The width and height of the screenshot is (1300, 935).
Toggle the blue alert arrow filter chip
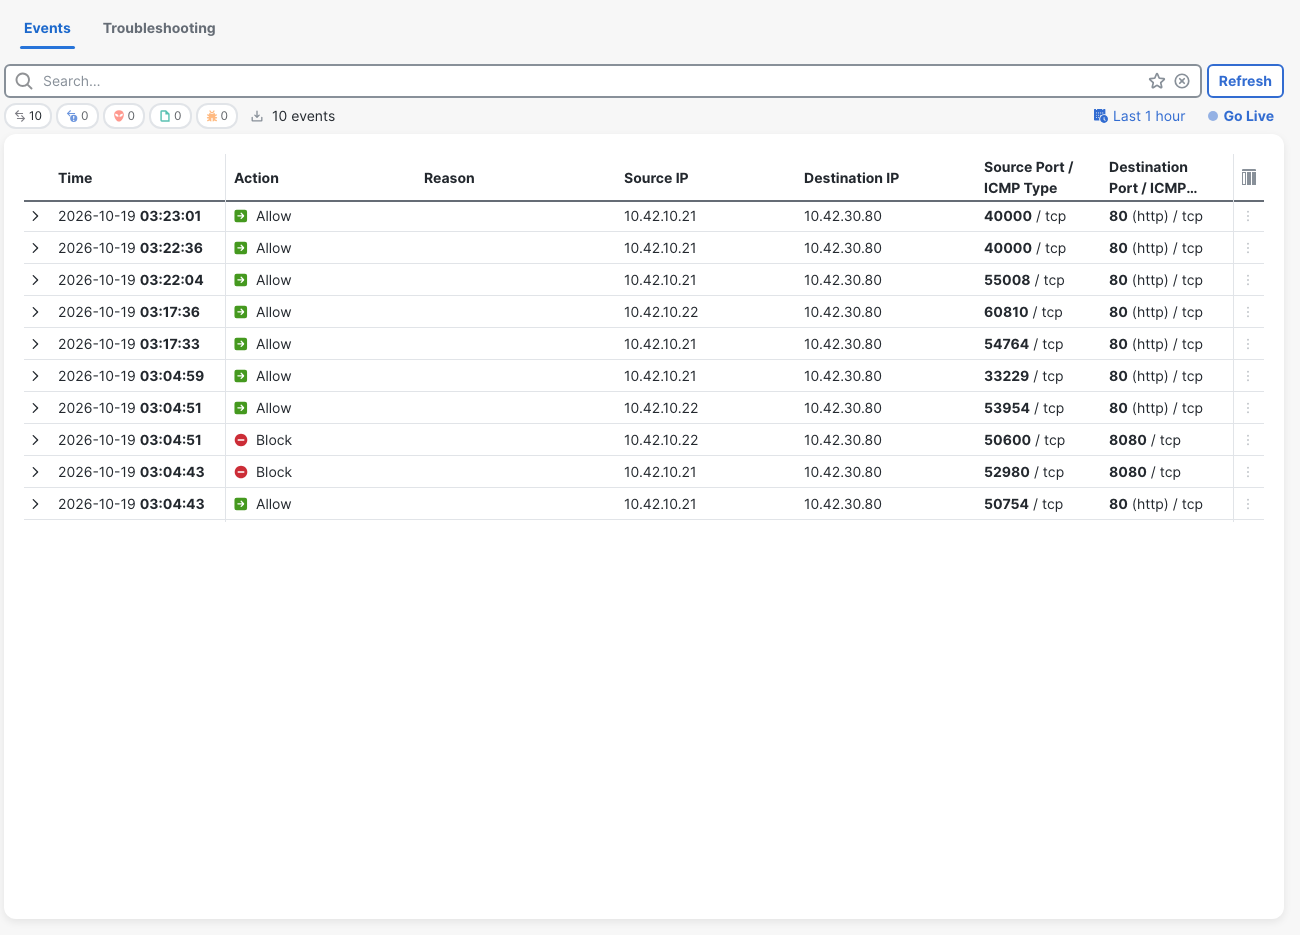[x=77, y=116]
